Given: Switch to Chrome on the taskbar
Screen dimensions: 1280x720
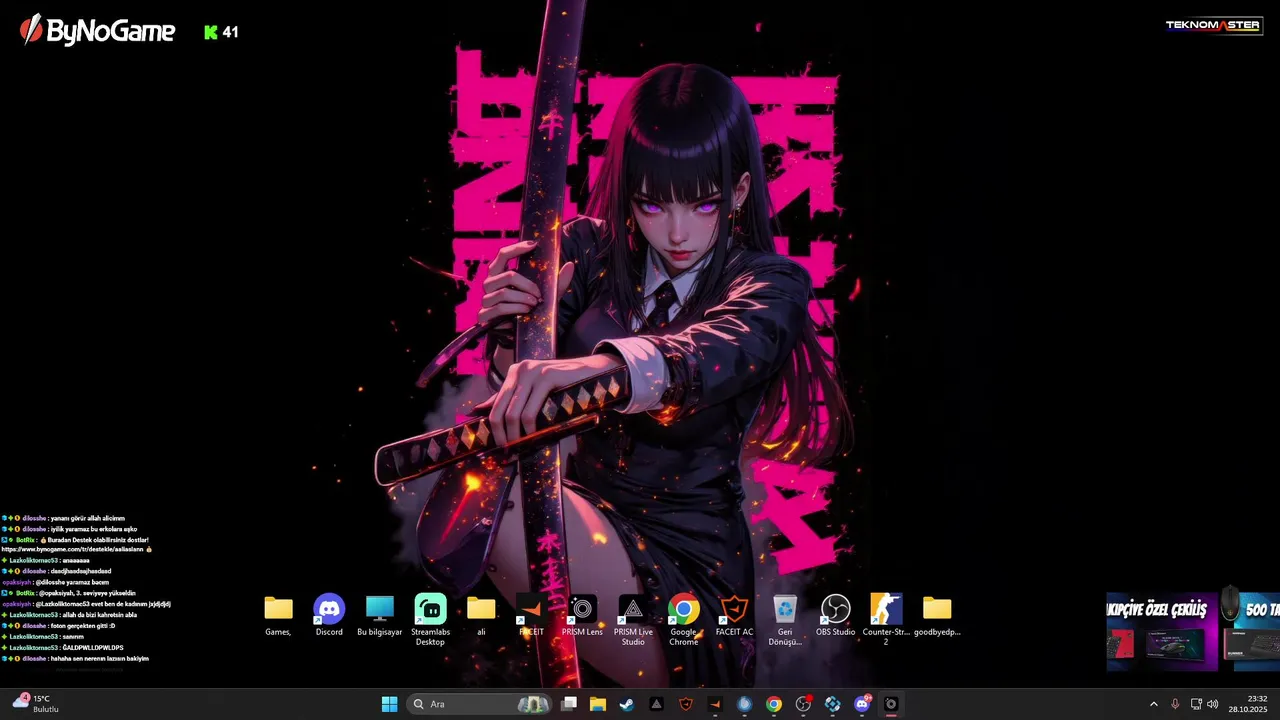Looking at the screenshot, I should [x=774, y=704].
